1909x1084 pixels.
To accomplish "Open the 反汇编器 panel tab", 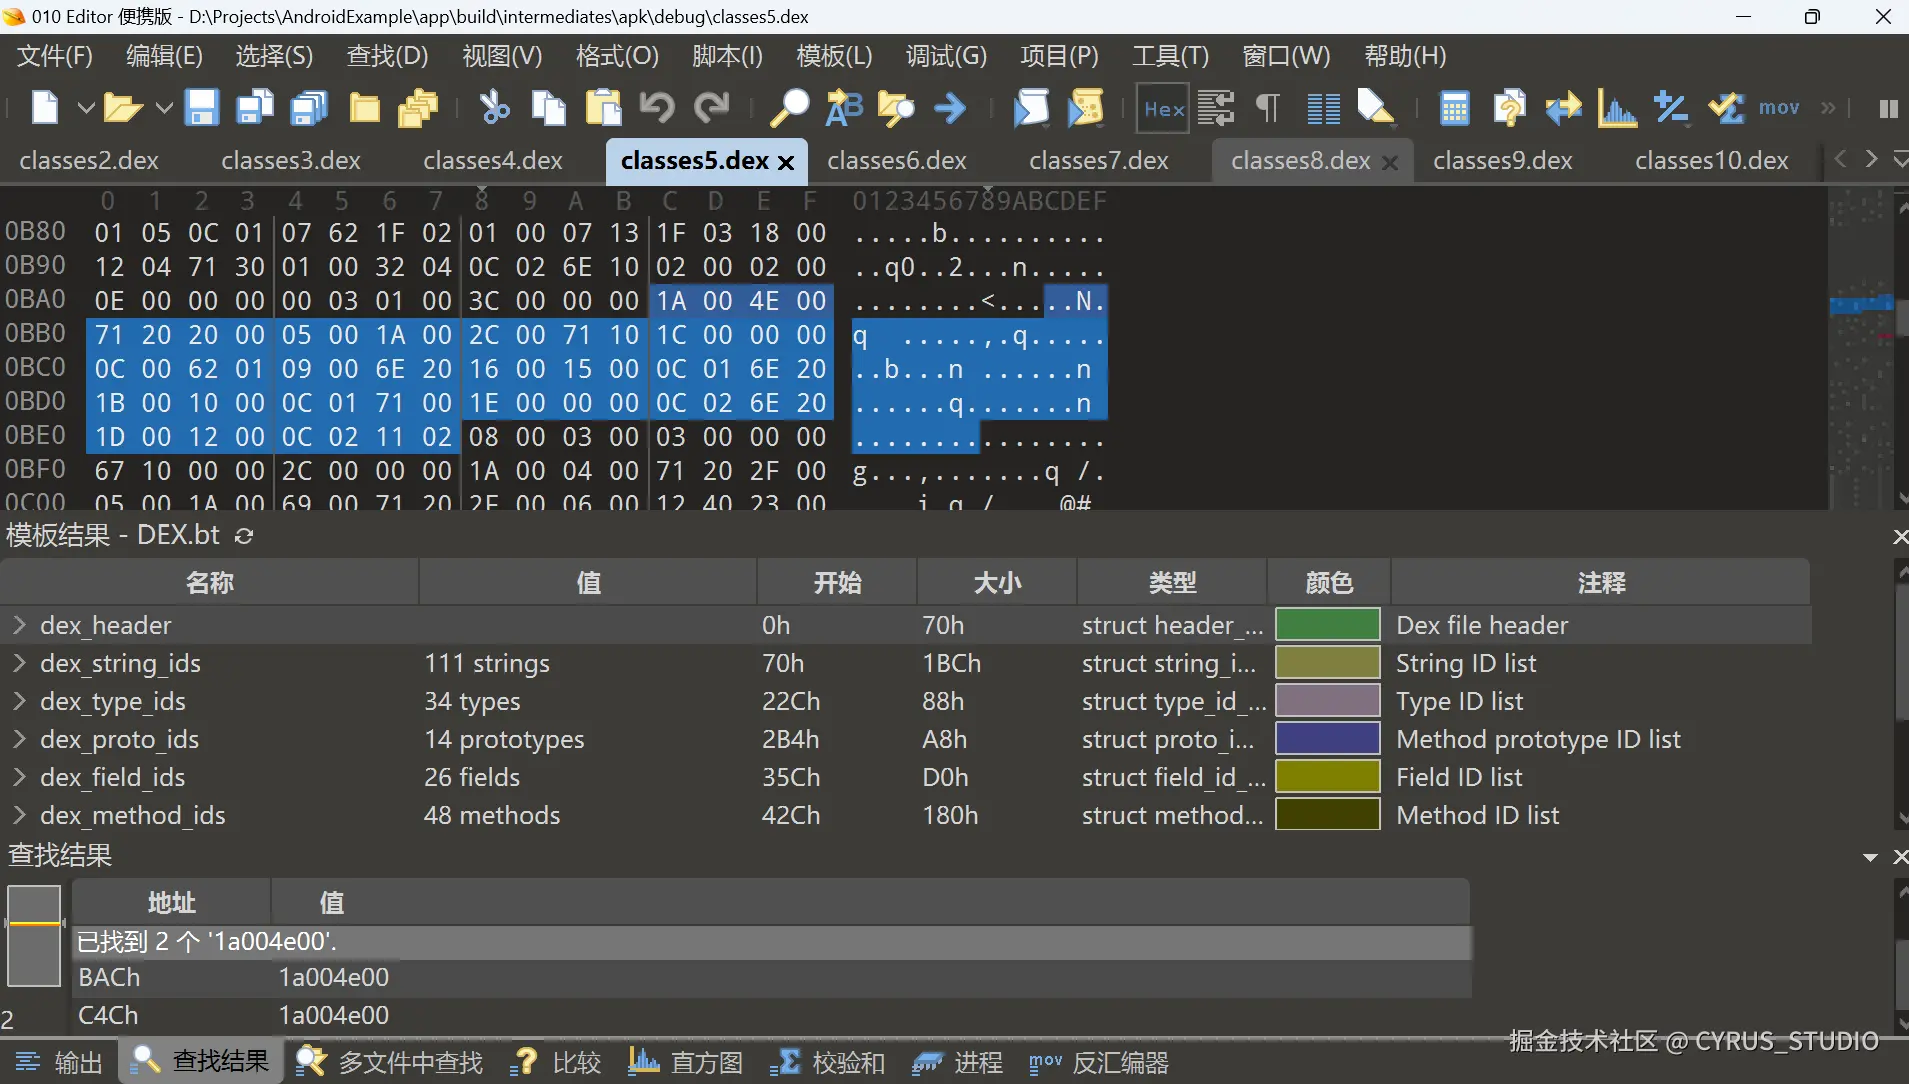I will pyautogui.click(x=1099, y=1062).
